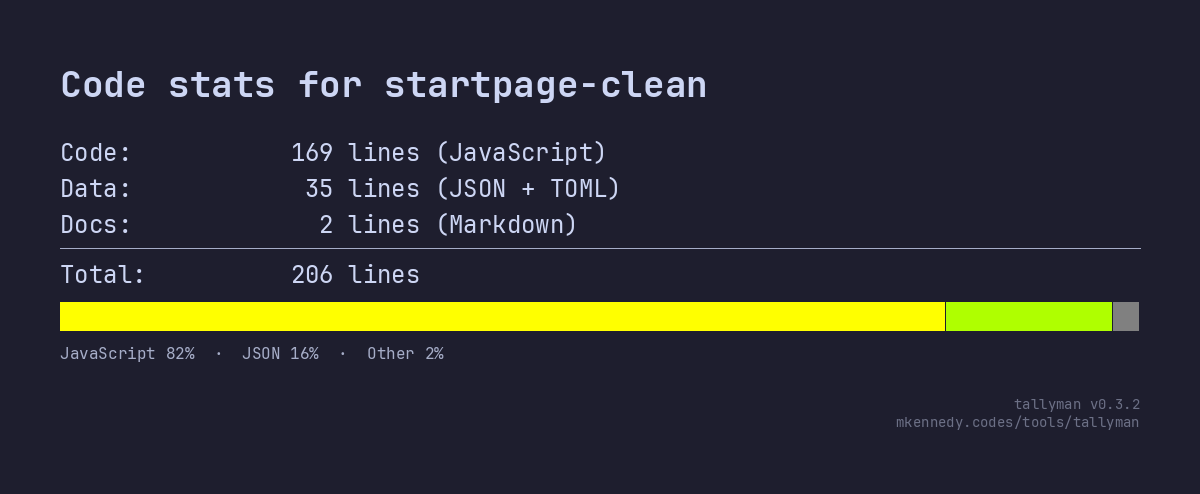Image resolution: width=1200 pixels, height=494 pixels.
Task: Click the gray Other bar segment
Action: click(x=1126, y=316)
